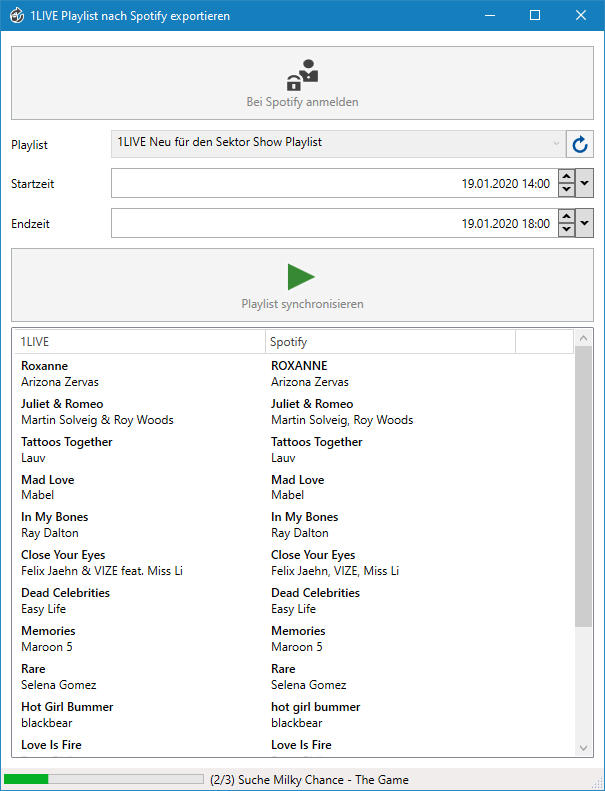Select hot girl bummer in the Spotify column
This screenshot has height=791, width=605.
[316, 707]
